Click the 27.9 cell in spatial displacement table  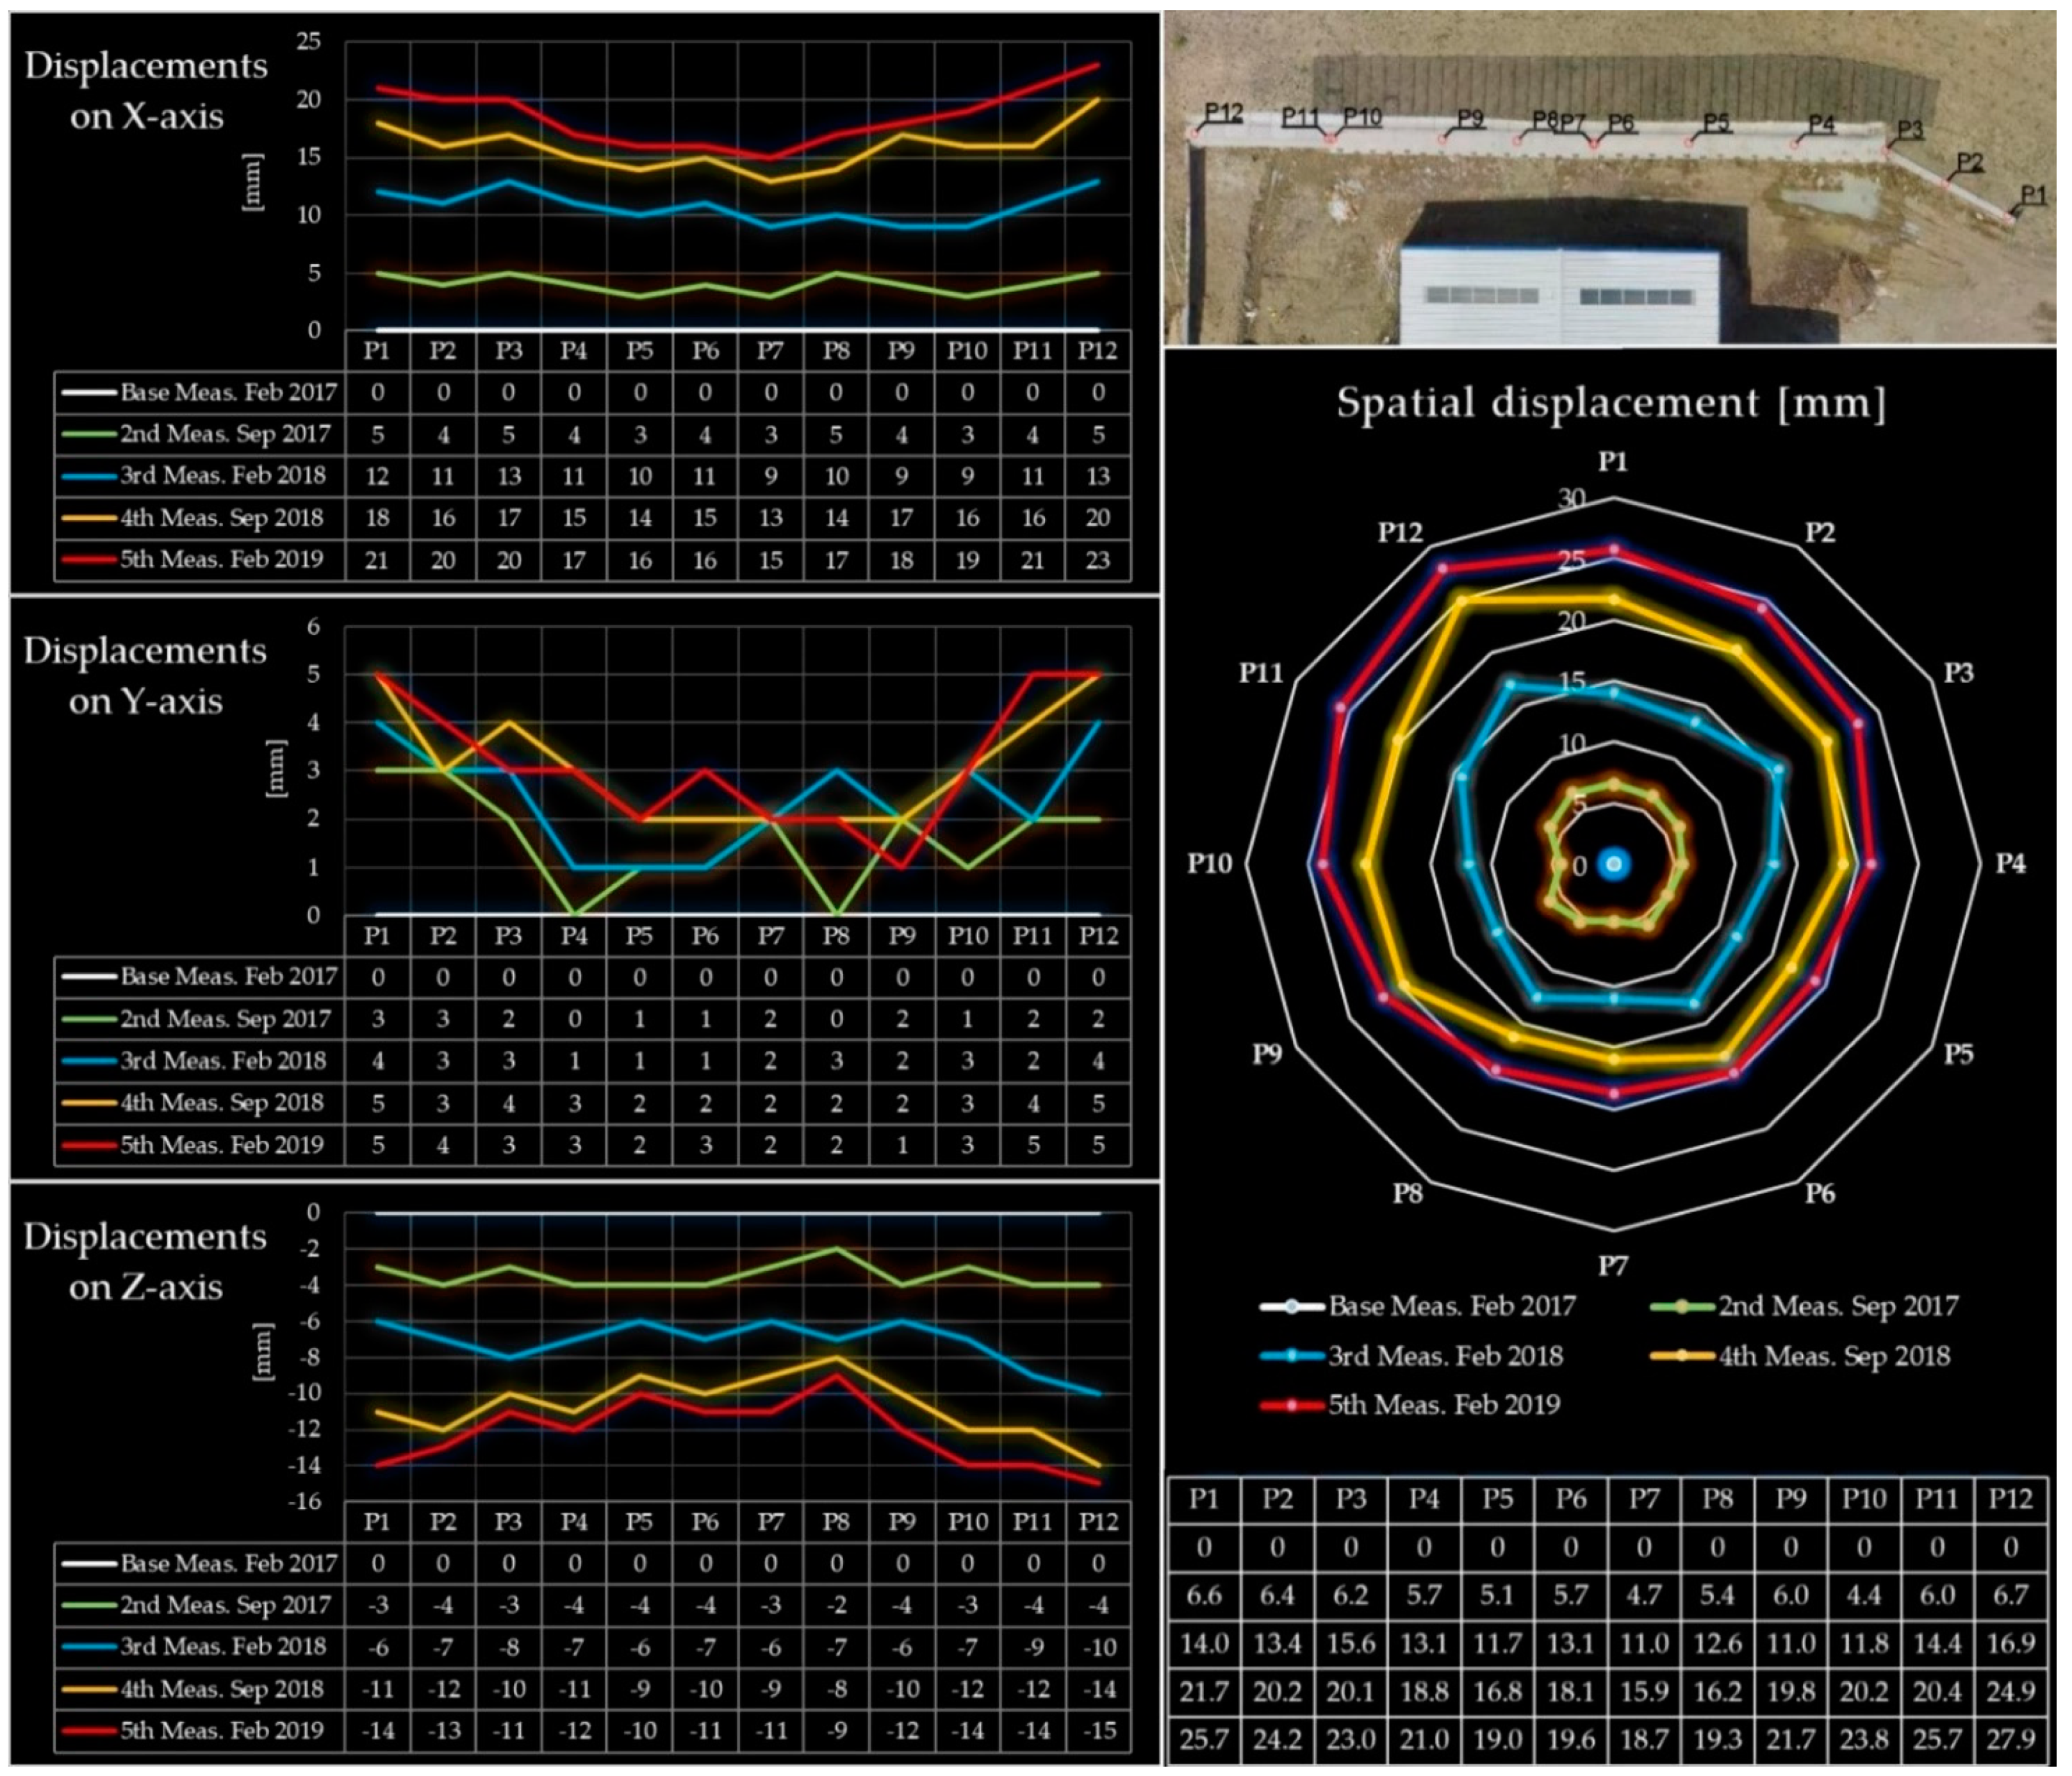coord(2010,1740)
